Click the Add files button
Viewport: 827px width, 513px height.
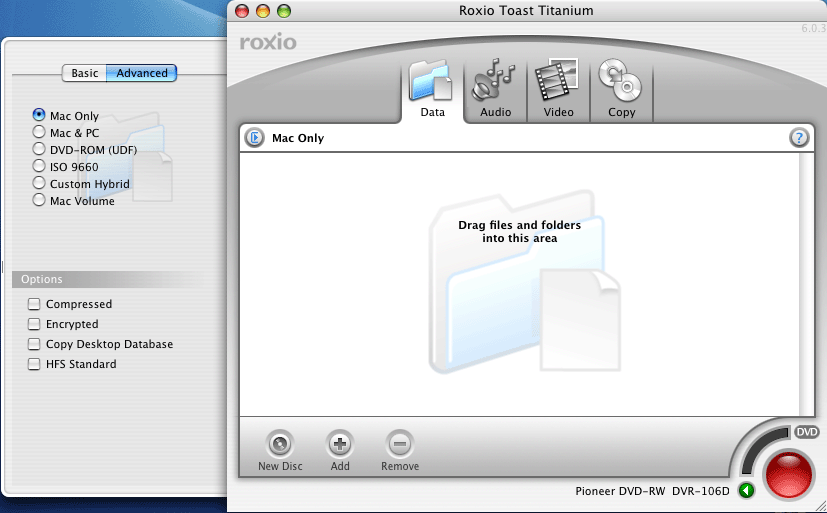coord(340,444)
